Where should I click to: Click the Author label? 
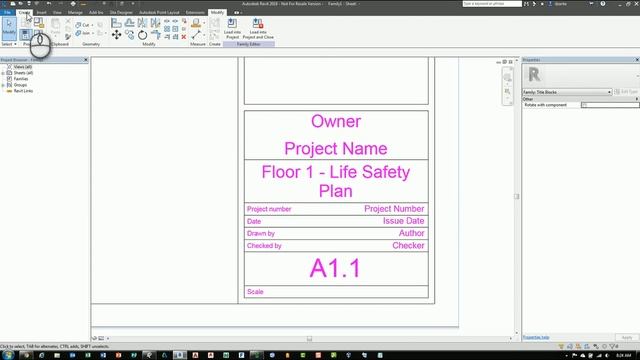tap(411, 233)
